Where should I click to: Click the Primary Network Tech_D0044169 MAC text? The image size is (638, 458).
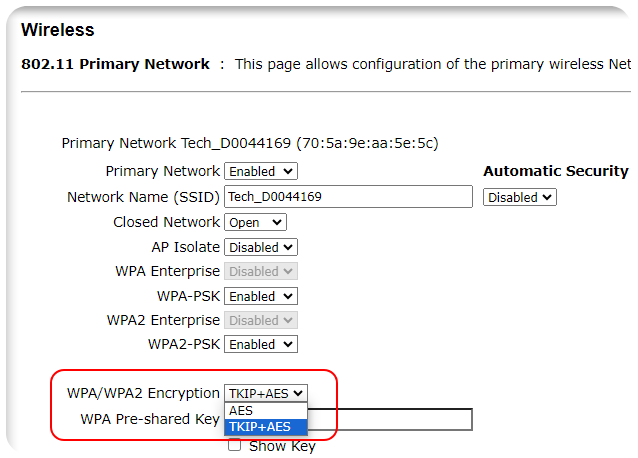[x=250, y=143]
